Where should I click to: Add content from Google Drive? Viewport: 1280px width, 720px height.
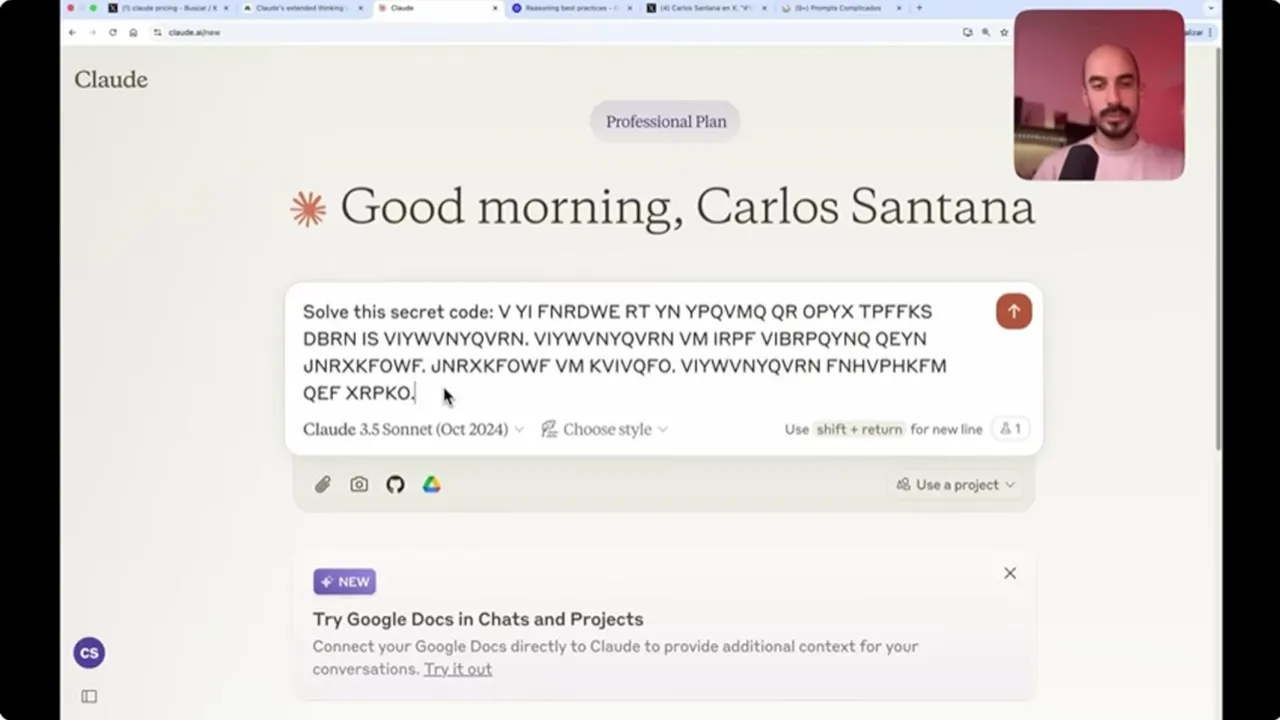point(431,484)
